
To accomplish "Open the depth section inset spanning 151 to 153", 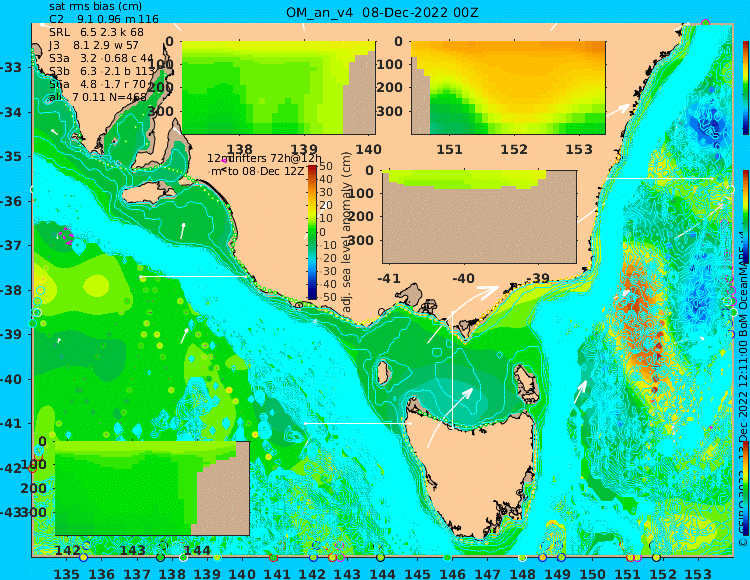I will [508, 88].
